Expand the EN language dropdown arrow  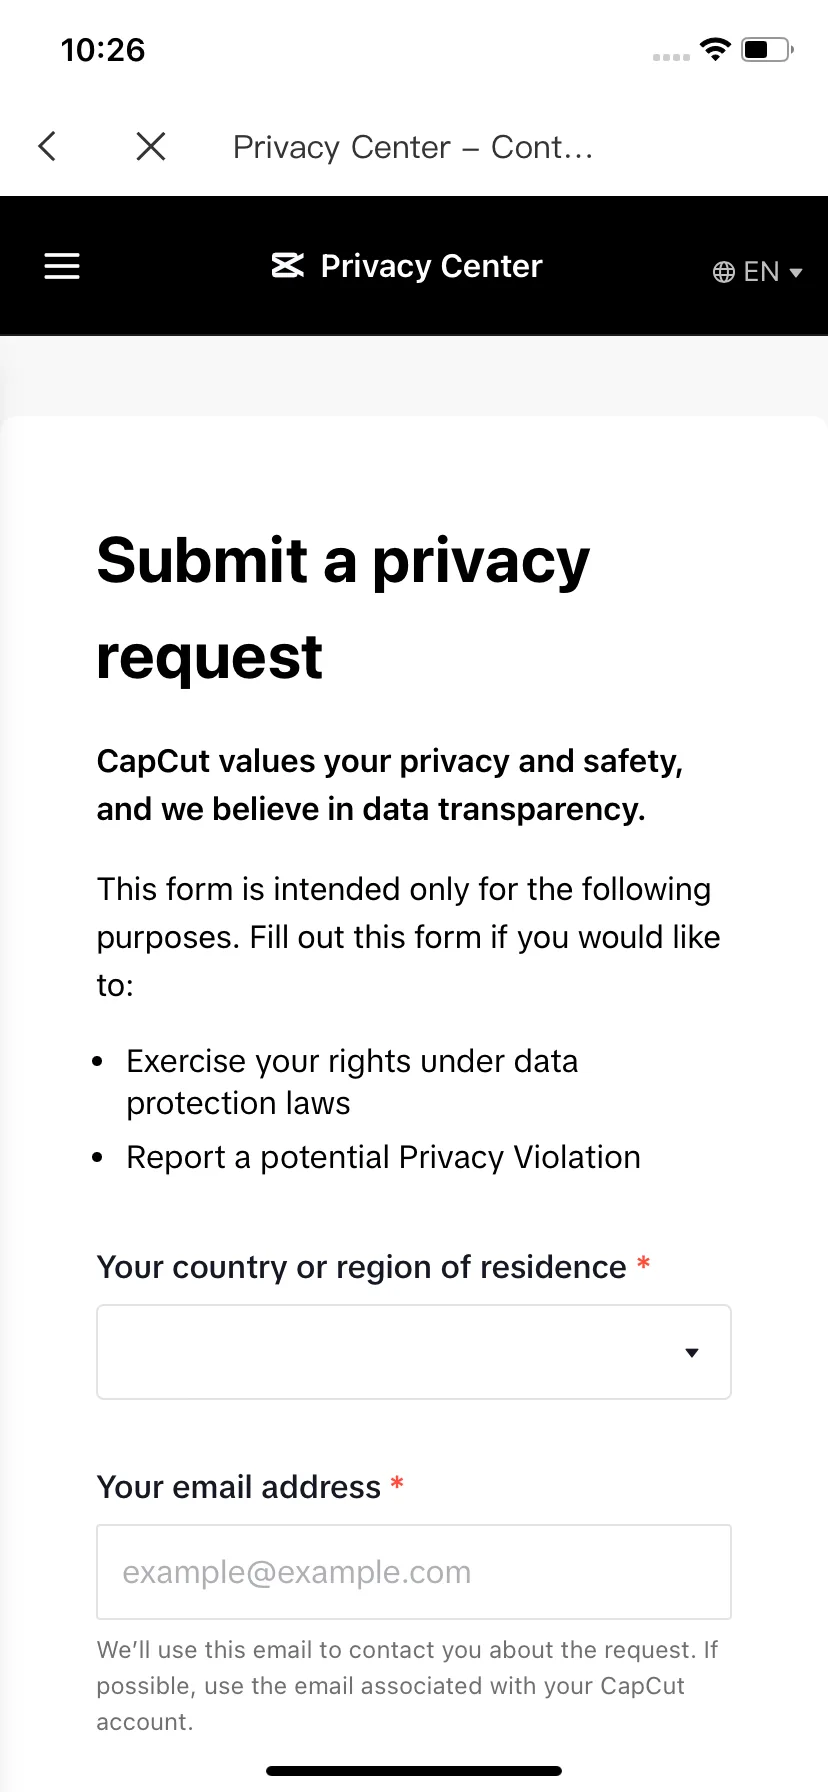point(797,272)
